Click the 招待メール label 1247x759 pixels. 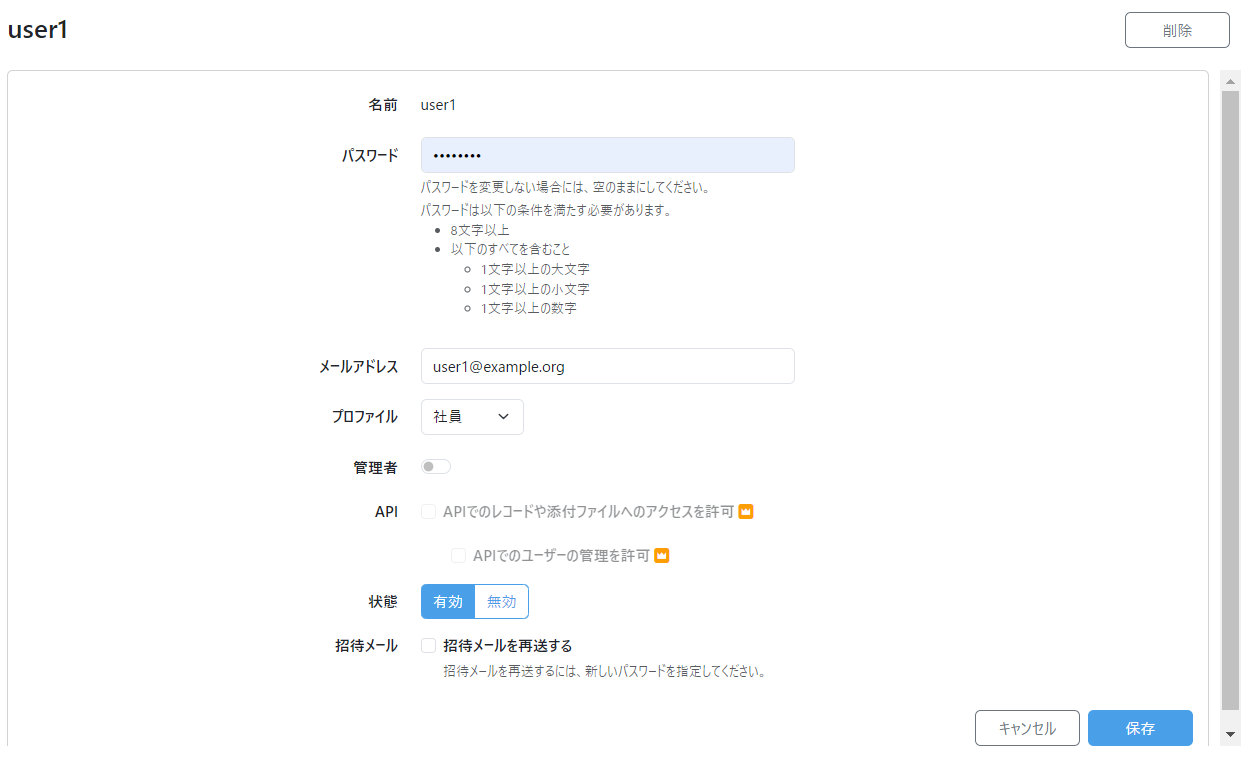(x=366, y=646)
